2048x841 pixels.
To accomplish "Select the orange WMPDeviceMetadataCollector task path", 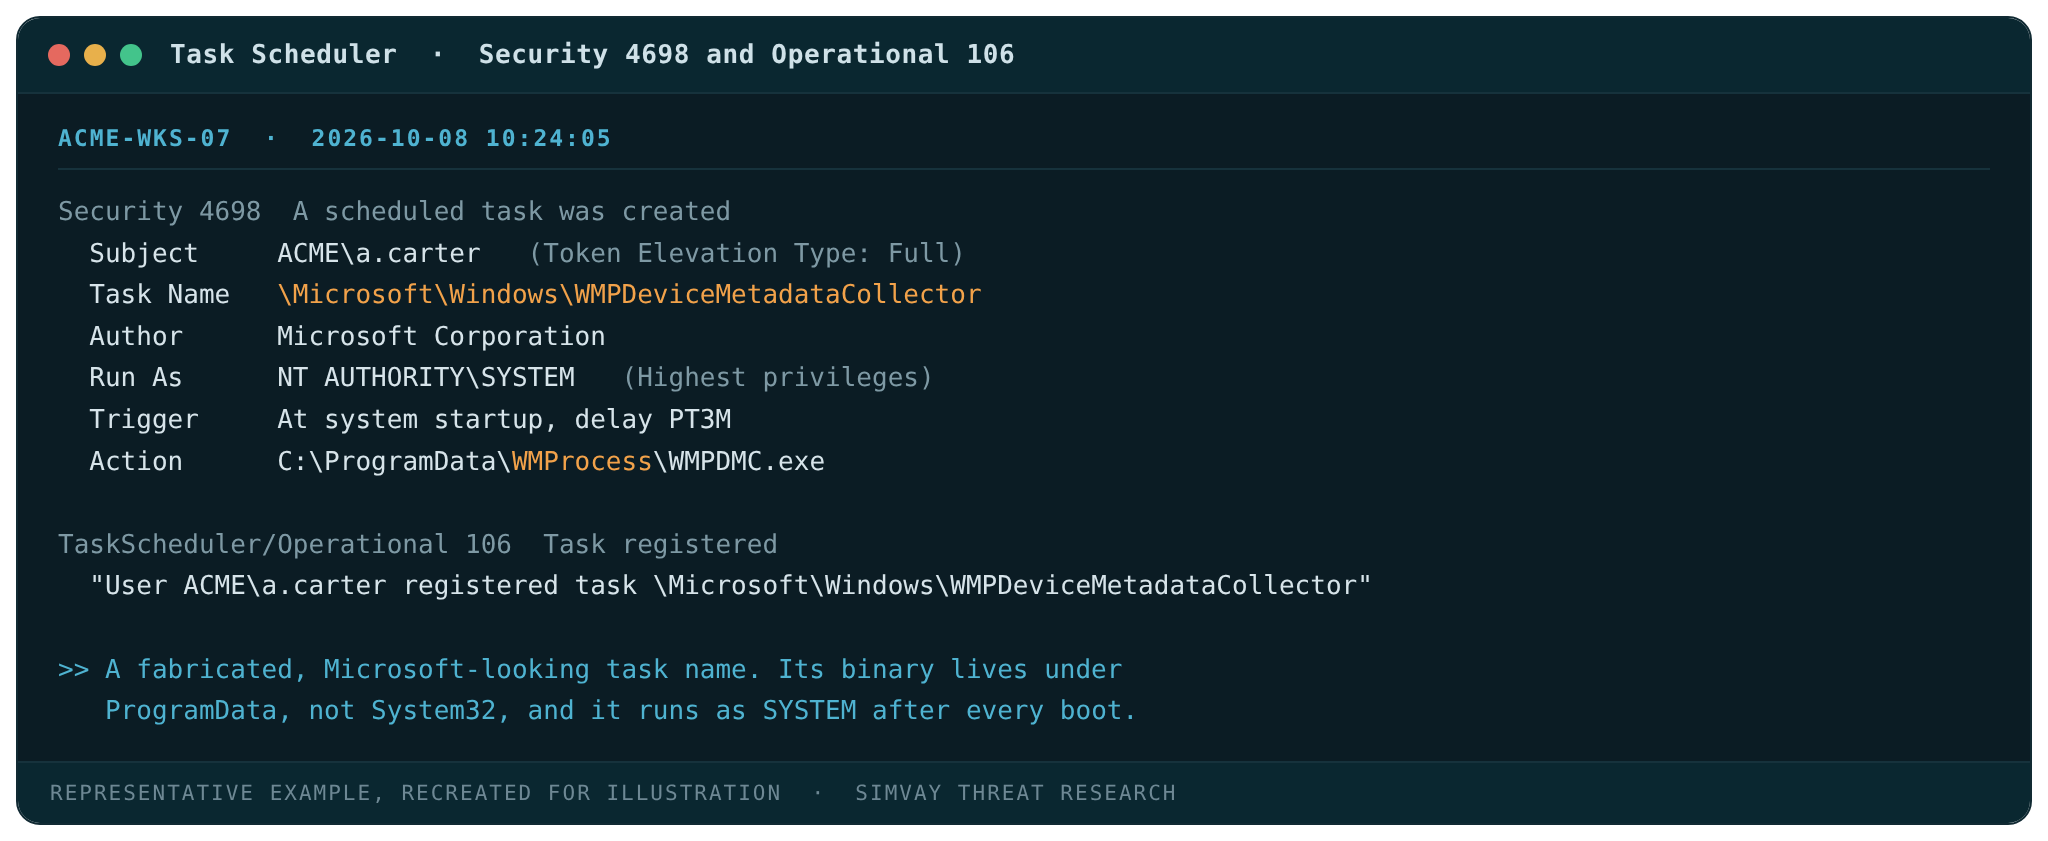I will pos(629,295).
